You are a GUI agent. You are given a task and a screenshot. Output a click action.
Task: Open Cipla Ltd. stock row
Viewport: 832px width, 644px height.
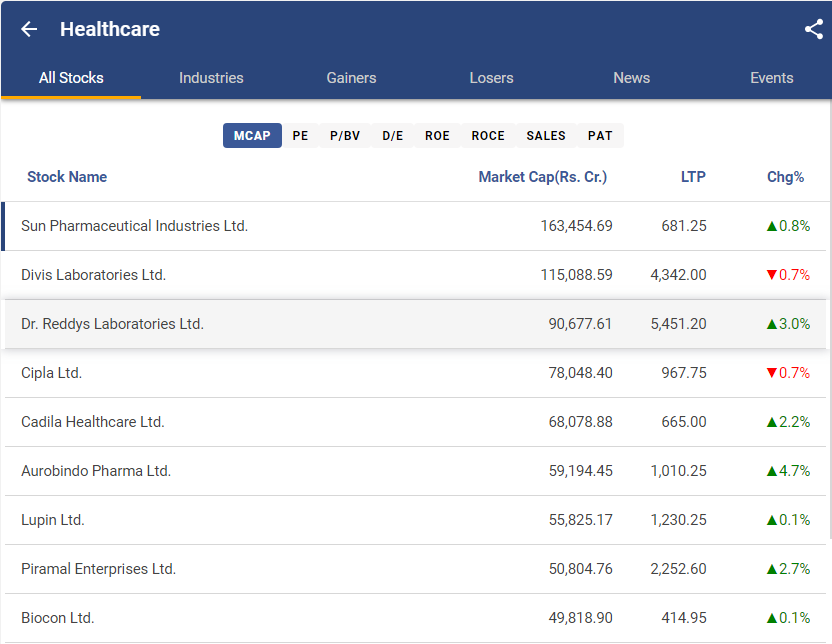415,373
